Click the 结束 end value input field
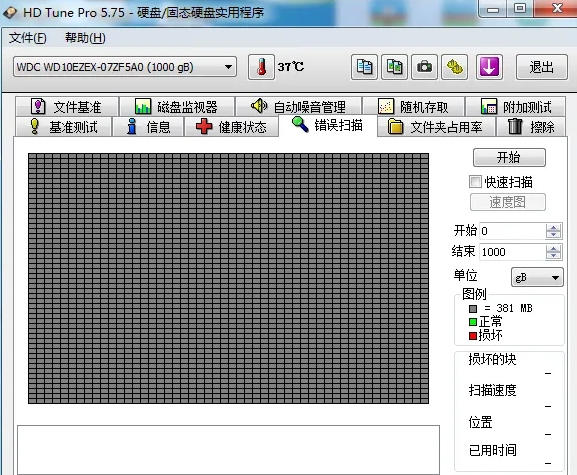 point(513,252)
